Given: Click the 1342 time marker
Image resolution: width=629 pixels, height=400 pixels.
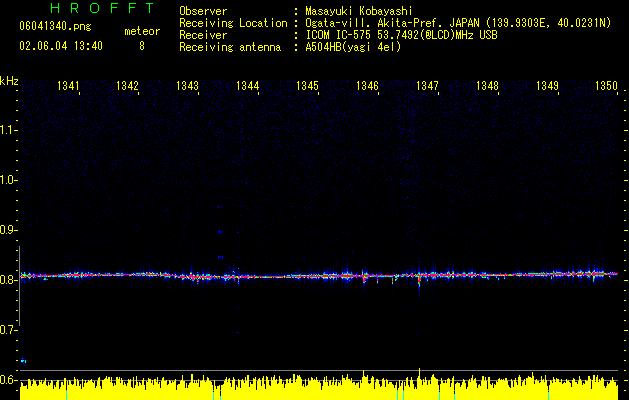Looking at the screenshot, I should point(128,85).
